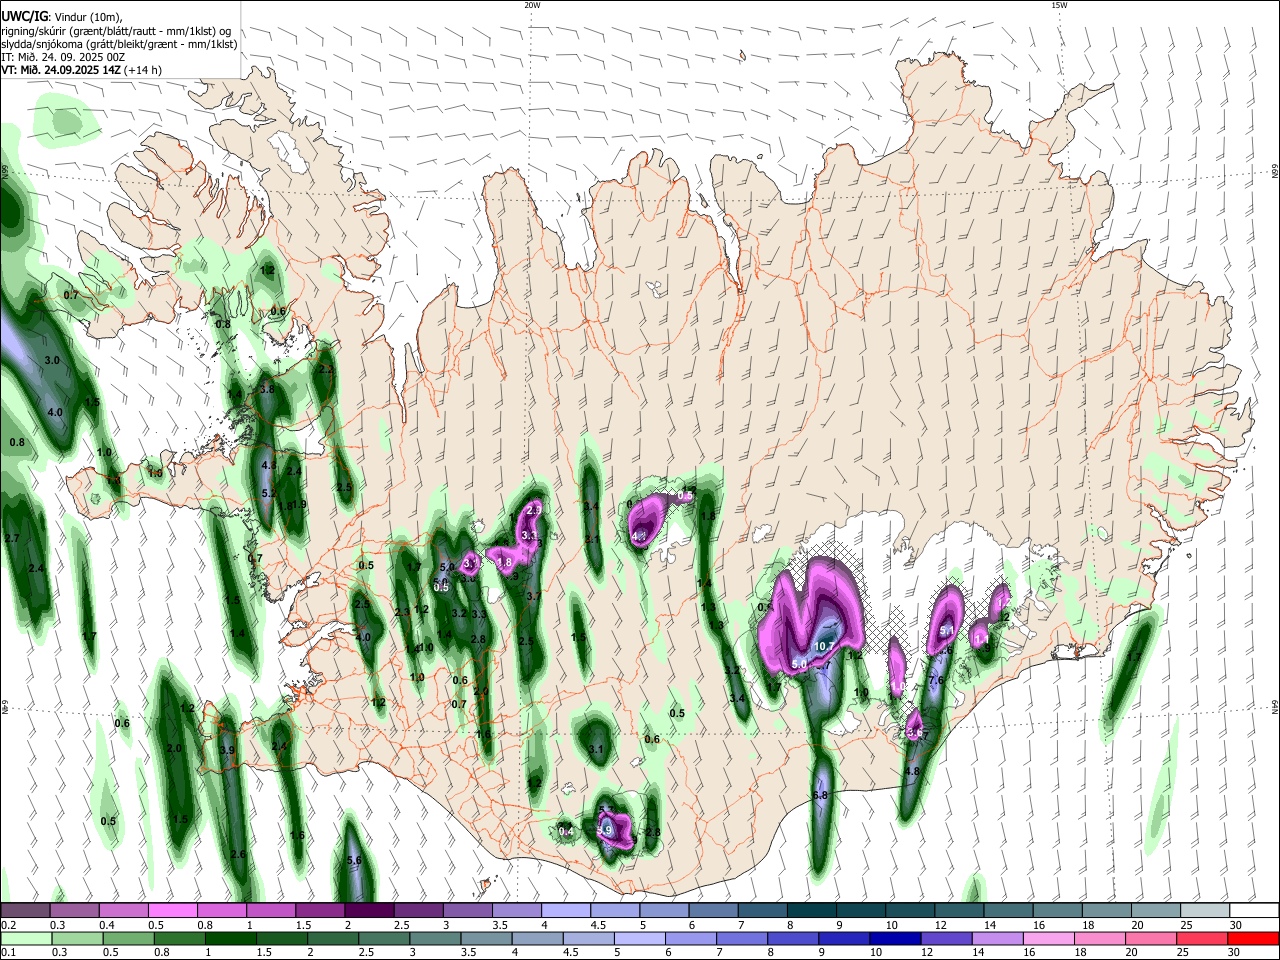Click the 4.8 precipitation value on the map
This screenshot has width=1280, height=960.
click(x=911, y=772)
